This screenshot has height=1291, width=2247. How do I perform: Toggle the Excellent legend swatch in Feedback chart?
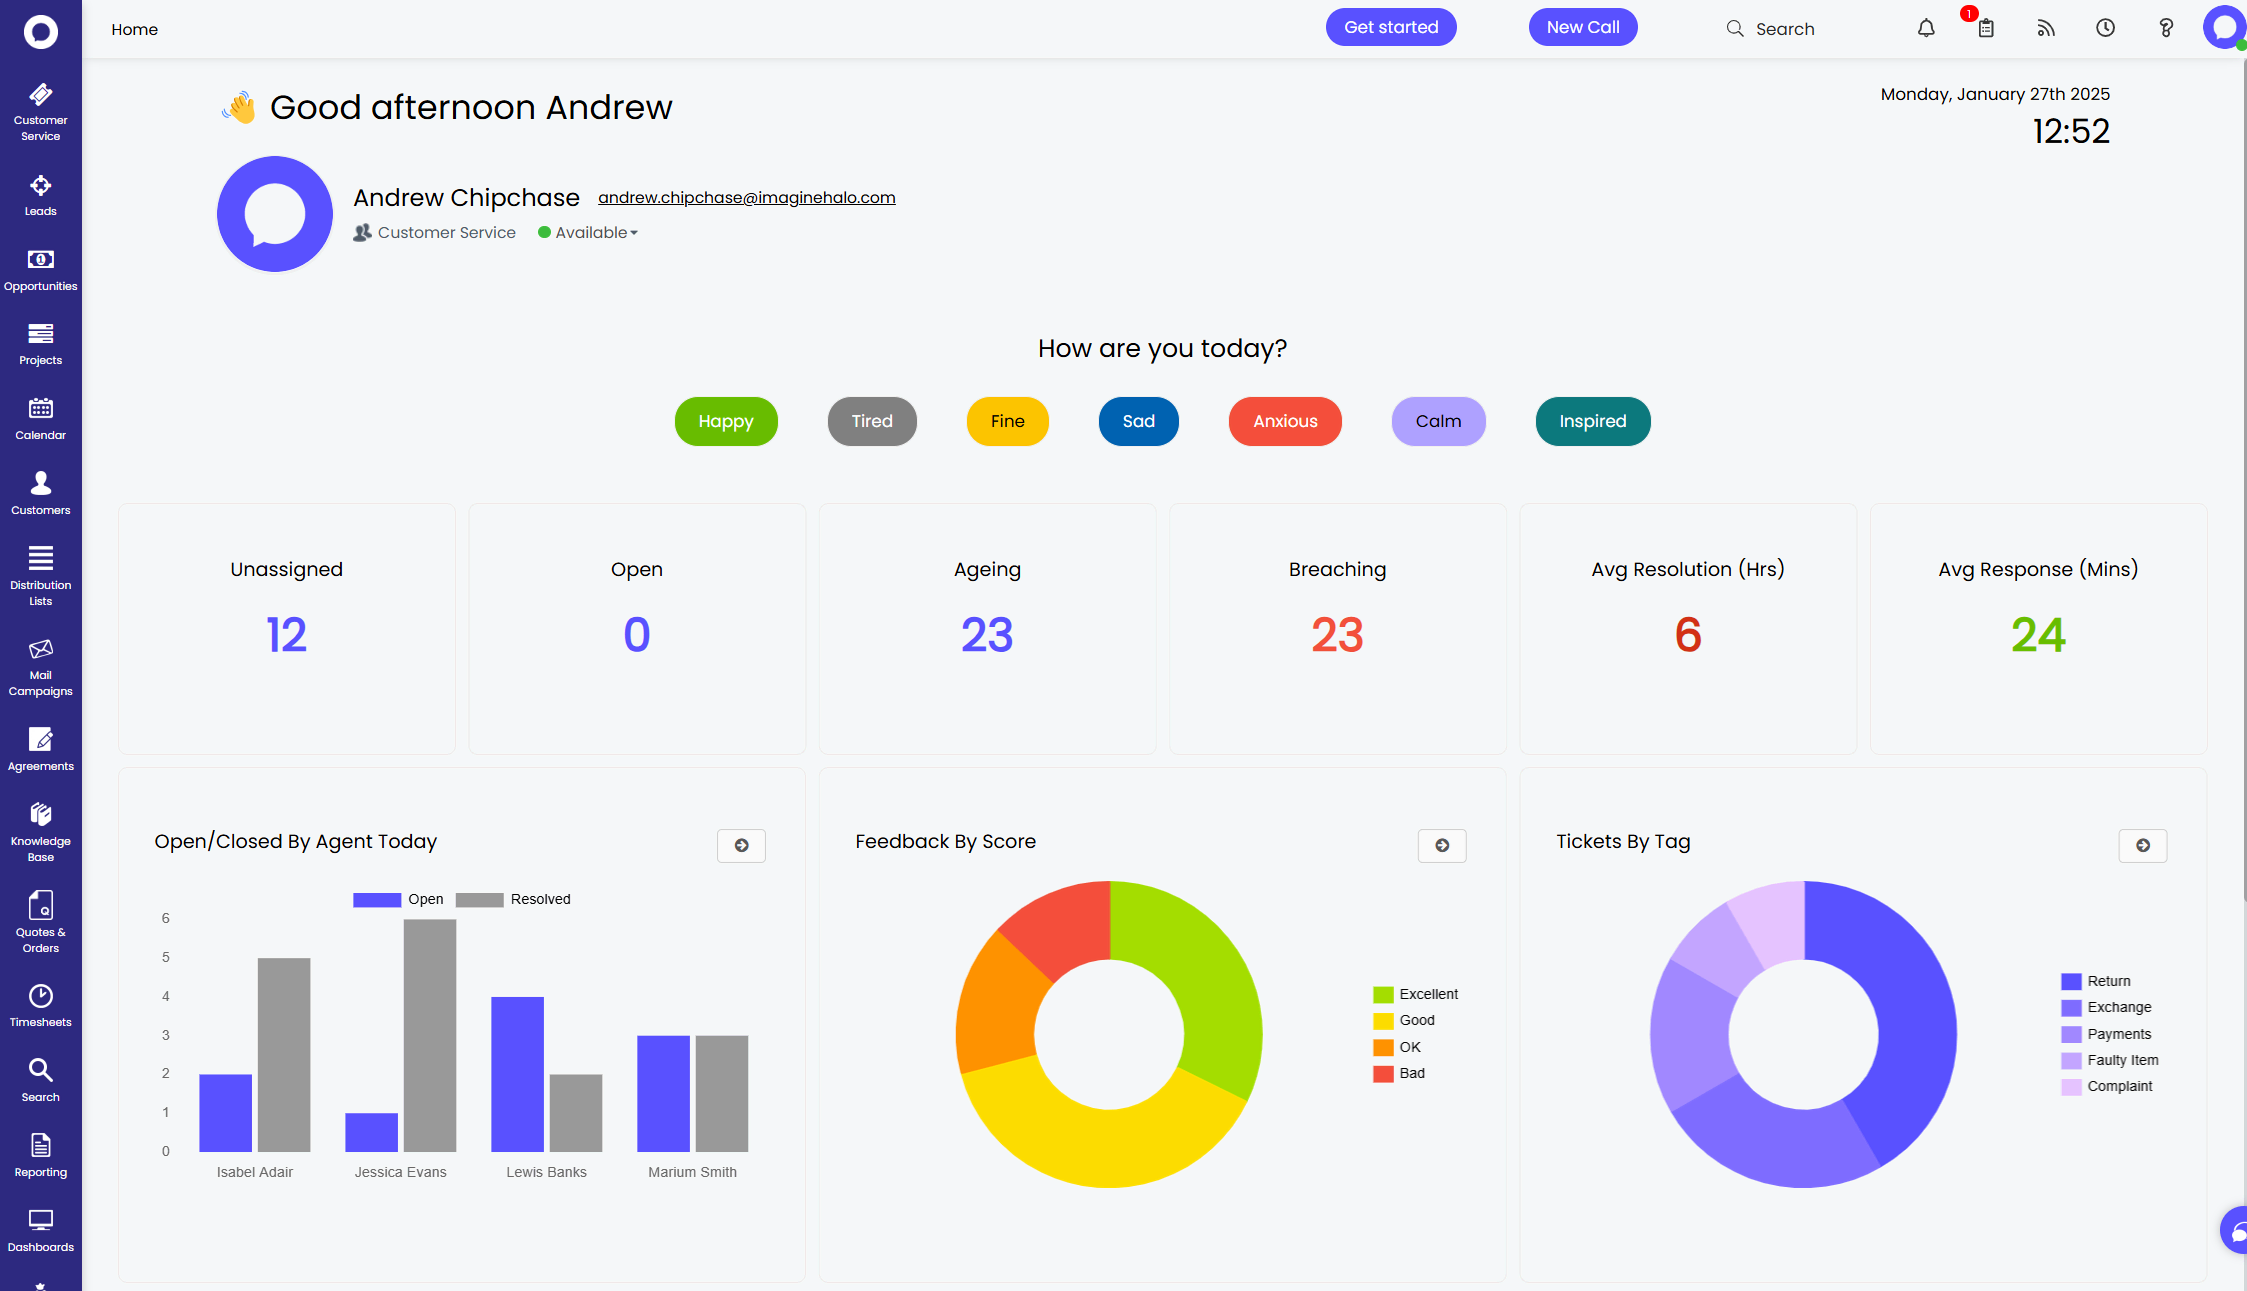1383,994
